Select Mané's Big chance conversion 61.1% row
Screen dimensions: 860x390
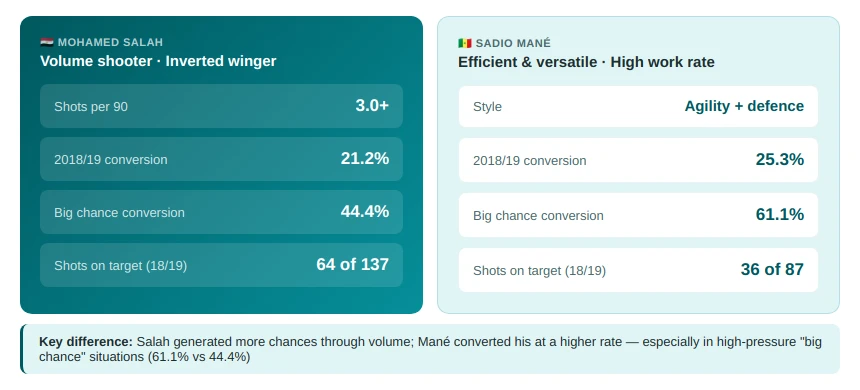(x=638, y=215)
